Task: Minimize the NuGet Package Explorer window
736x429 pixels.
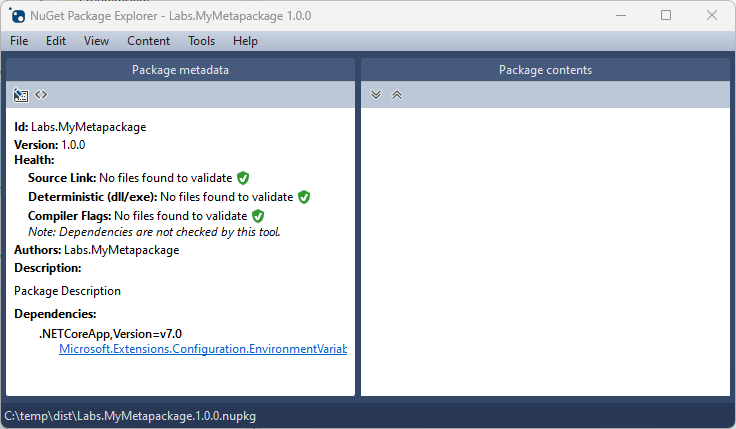Action: tap(621, 15)
